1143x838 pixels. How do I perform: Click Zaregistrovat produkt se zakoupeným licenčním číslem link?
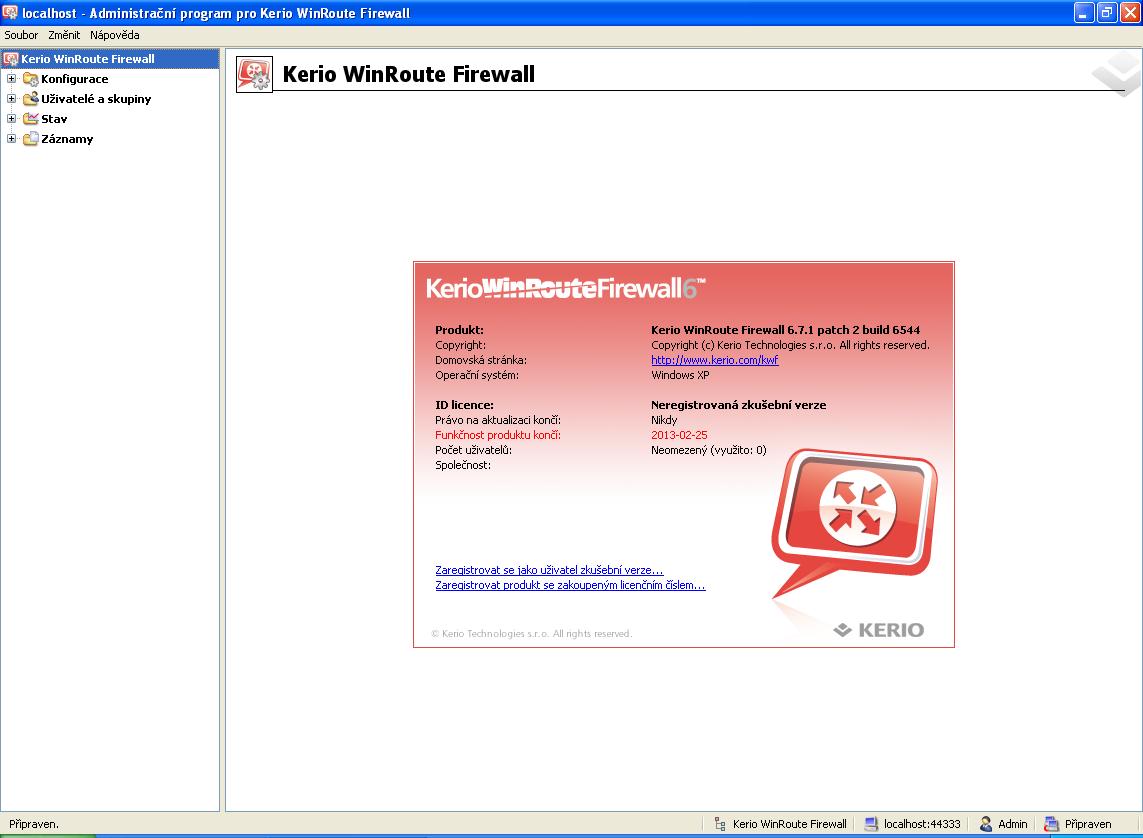pos(570,585)
